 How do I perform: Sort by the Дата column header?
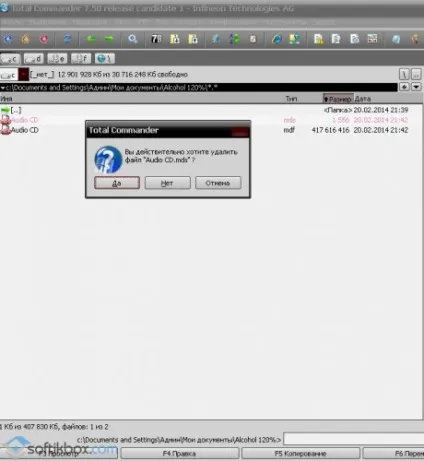pos(388,99)
